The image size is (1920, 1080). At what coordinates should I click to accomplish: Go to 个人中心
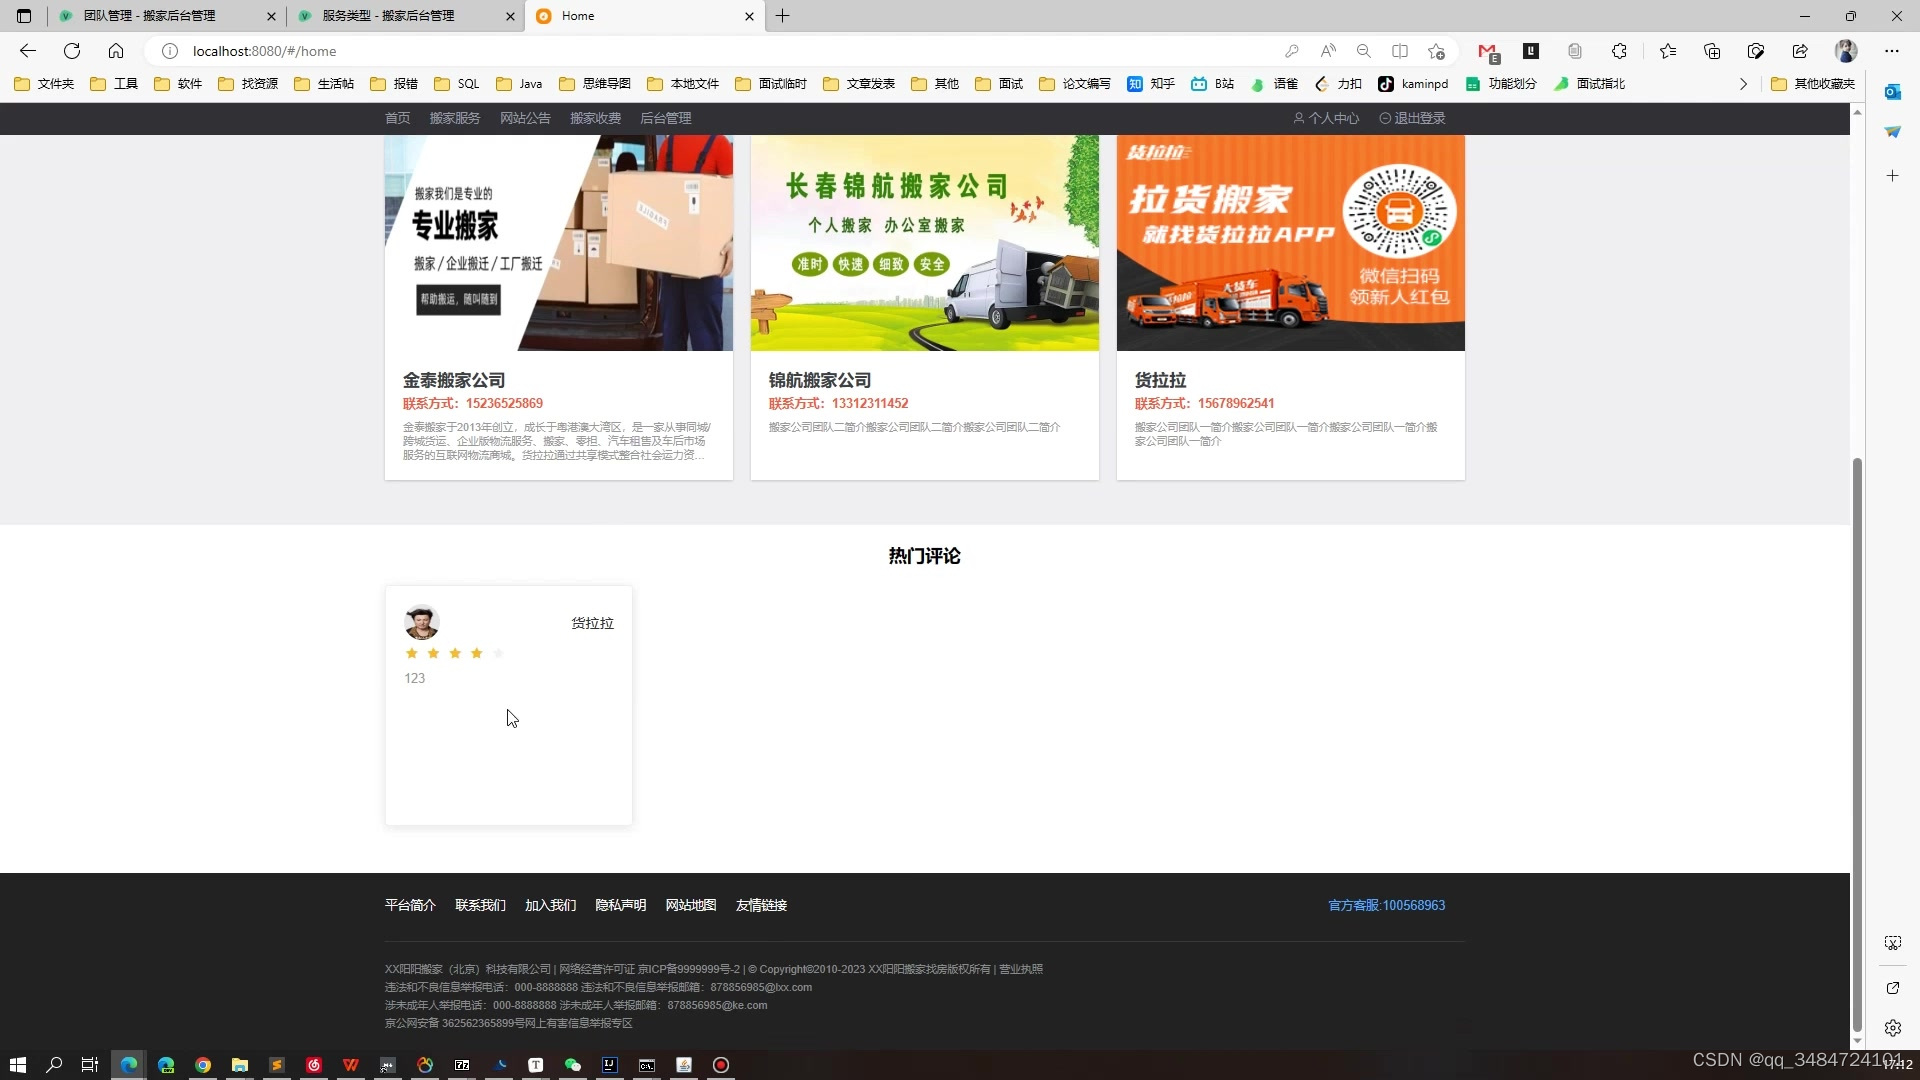click(x=1326, y=118)
